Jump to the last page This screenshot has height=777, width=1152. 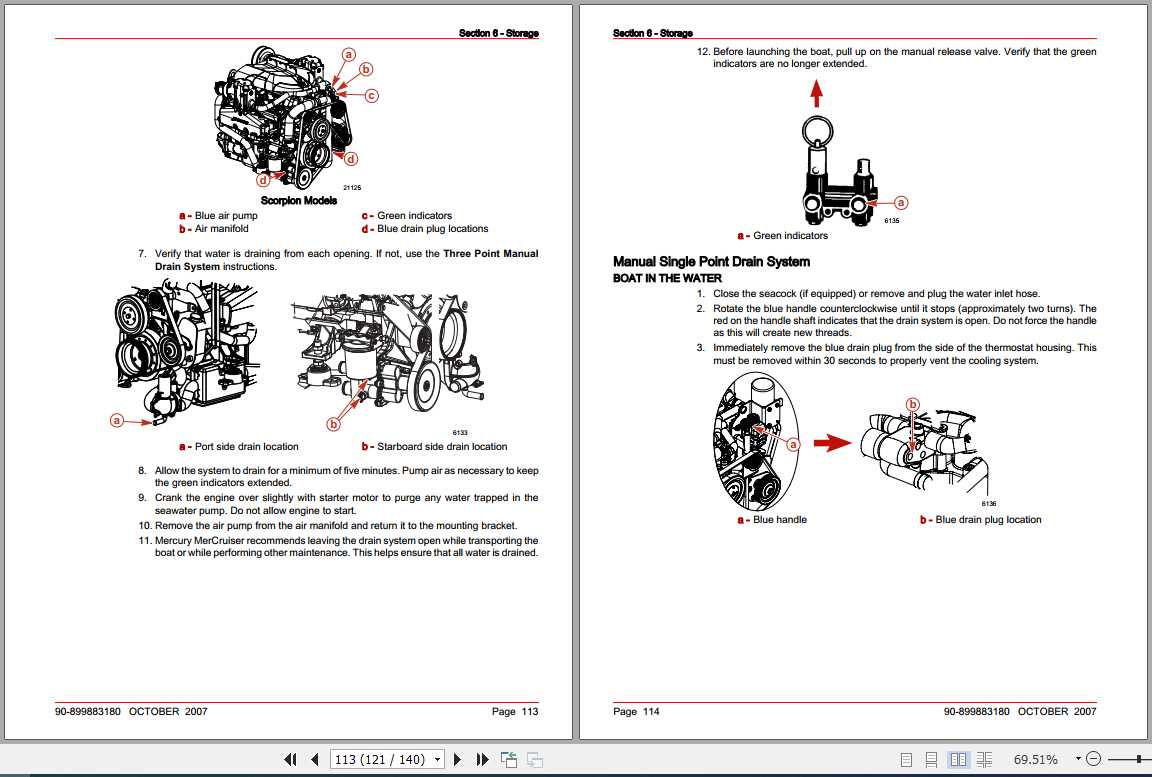pos(481,759)
